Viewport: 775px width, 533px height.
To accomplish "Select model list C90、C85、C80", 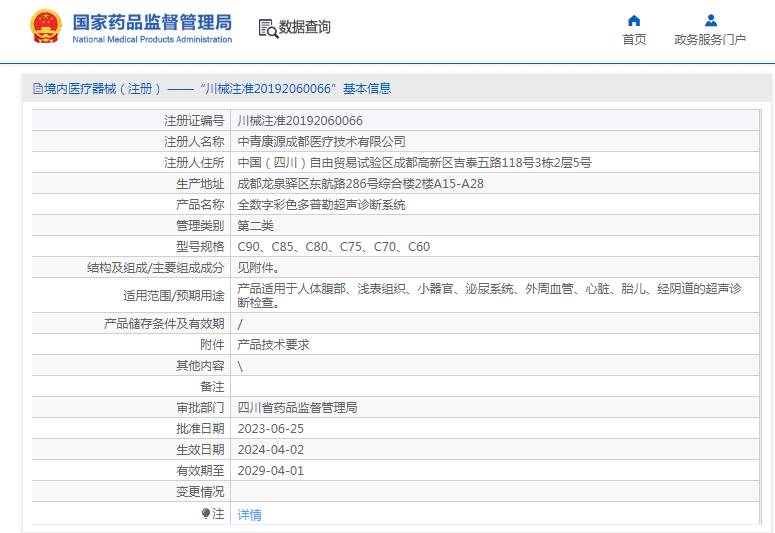I will [334, 247].
